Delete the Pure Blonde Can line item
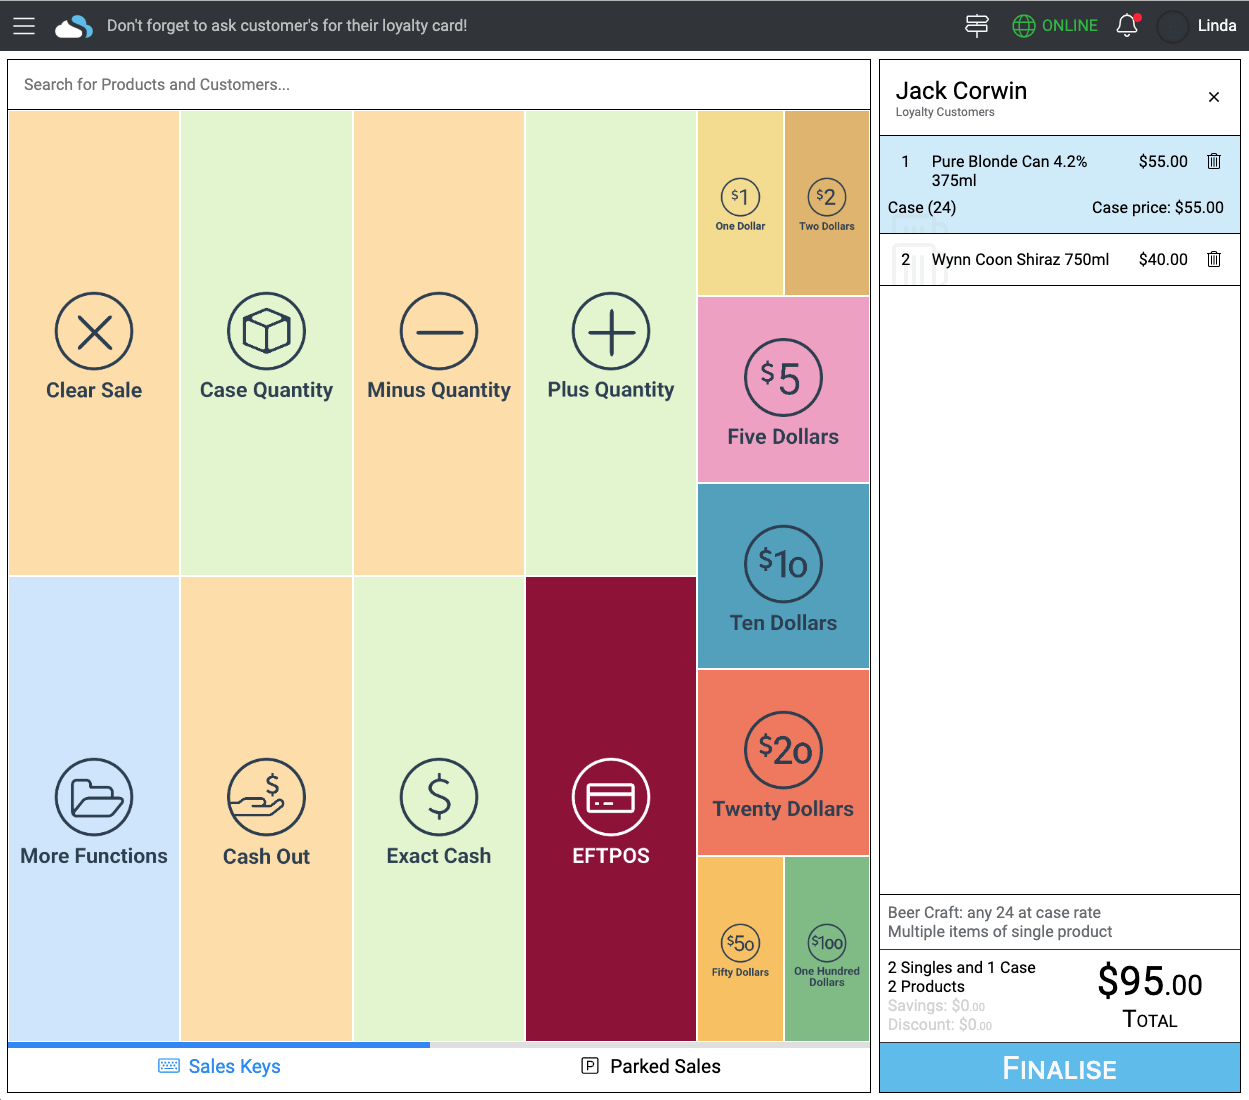This screenshot has height=1100, width=1249. (1213, 161)
